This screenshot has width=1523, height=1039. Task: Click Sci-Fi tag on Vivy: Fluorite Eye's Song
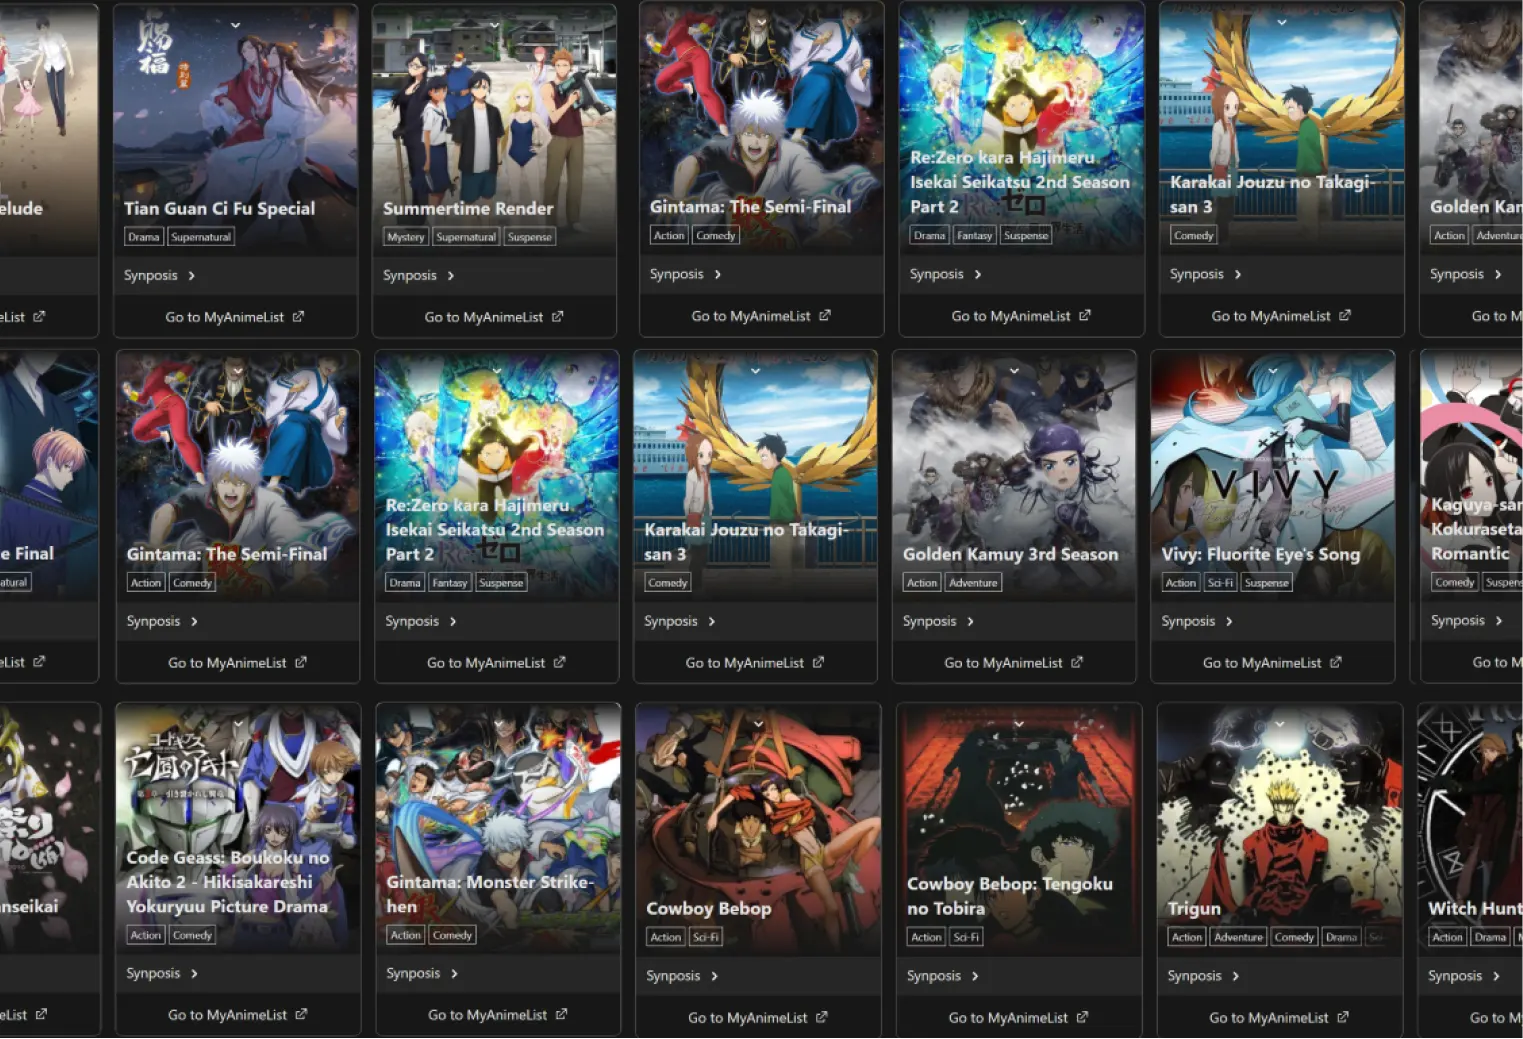[x=1220, y=583]
